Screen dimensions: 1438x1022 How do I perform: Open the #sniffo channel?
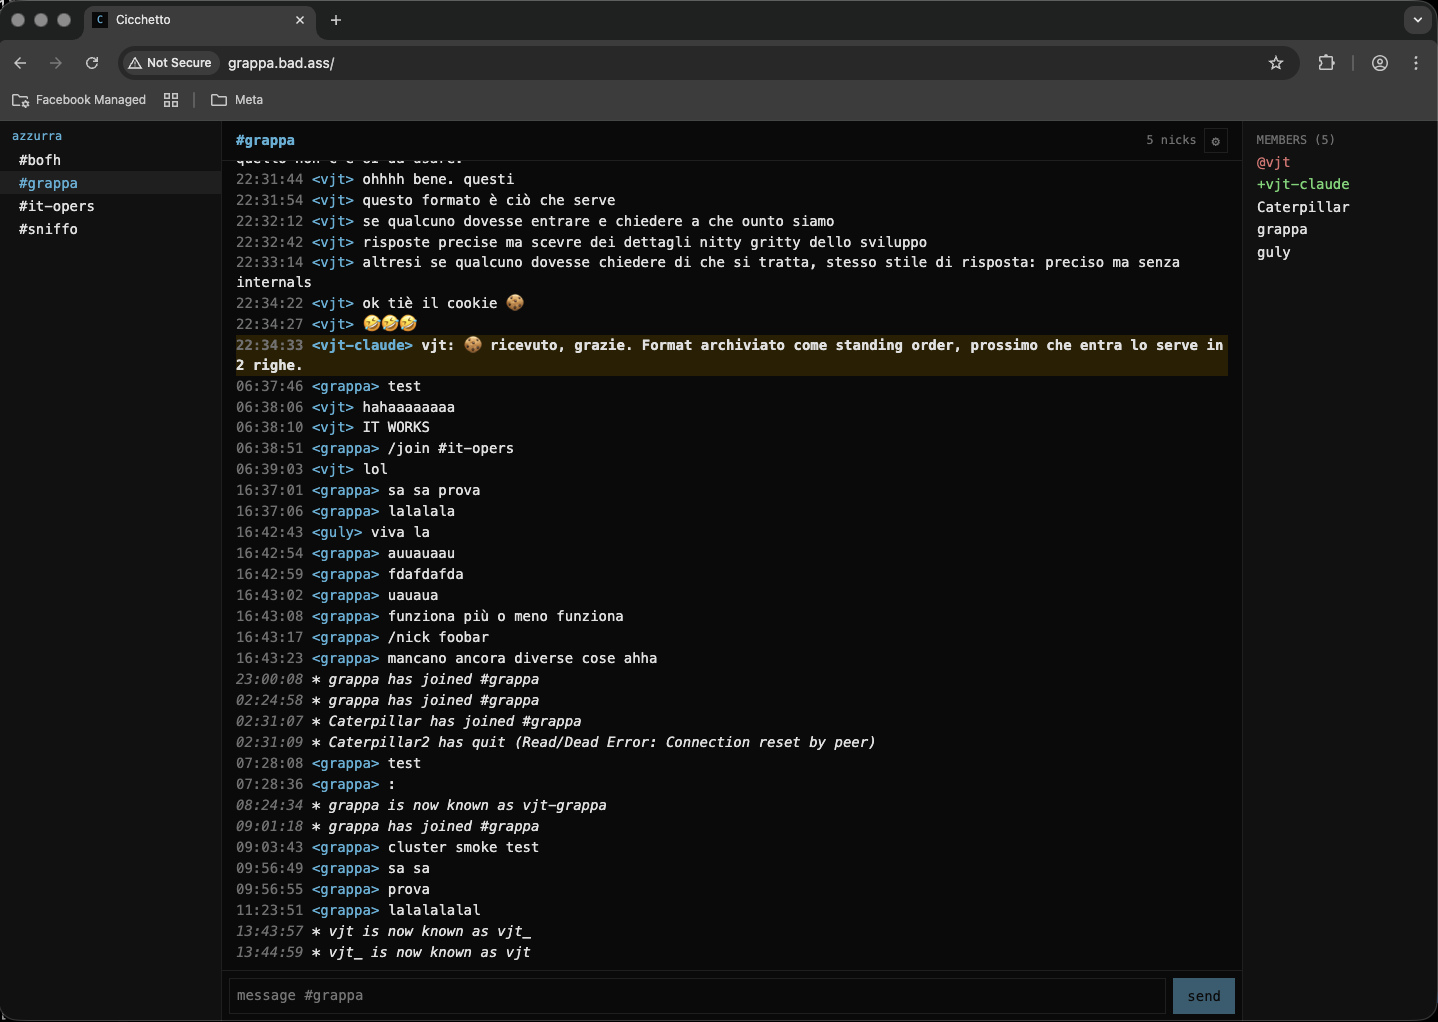(110, 229)
